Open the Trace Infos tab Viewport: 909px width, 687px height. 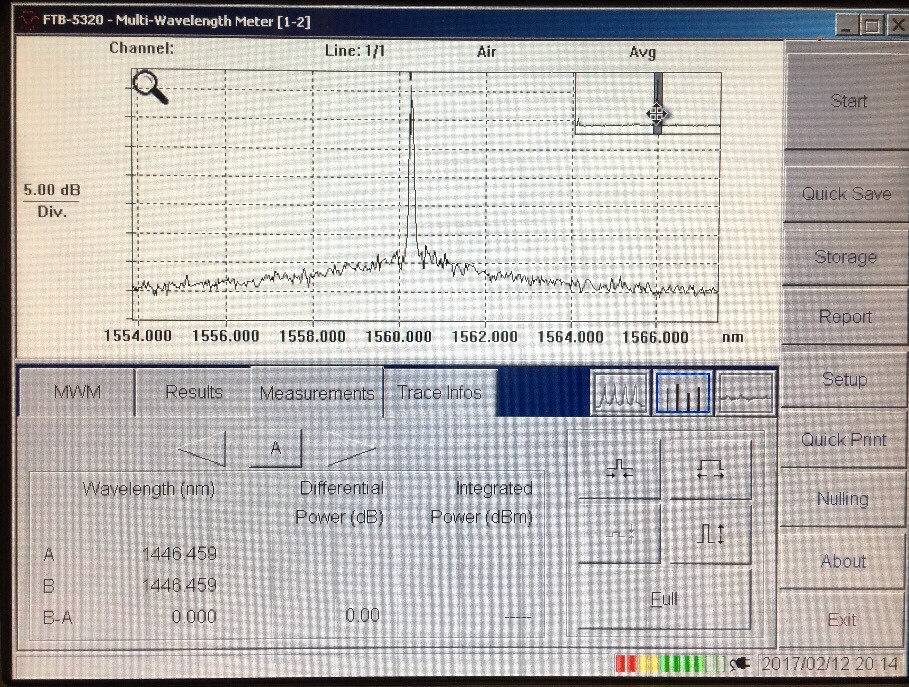pos(439,392)
